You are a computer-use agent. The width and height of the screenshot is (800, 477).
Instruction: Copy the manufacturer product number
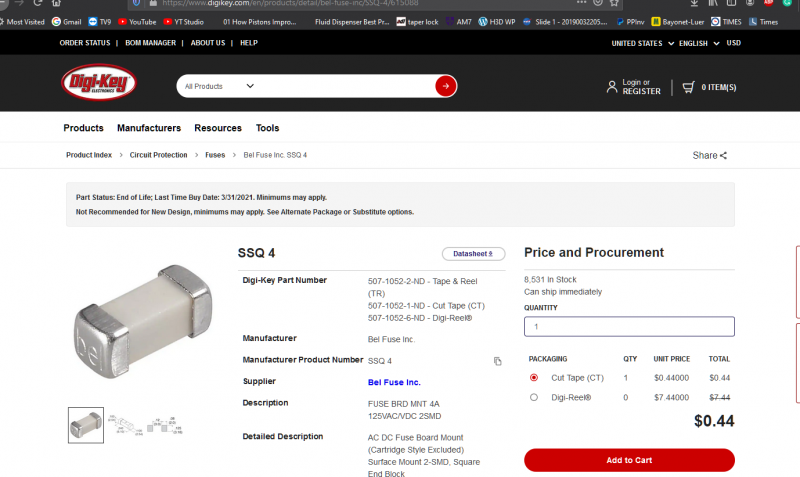pos(498,361)
